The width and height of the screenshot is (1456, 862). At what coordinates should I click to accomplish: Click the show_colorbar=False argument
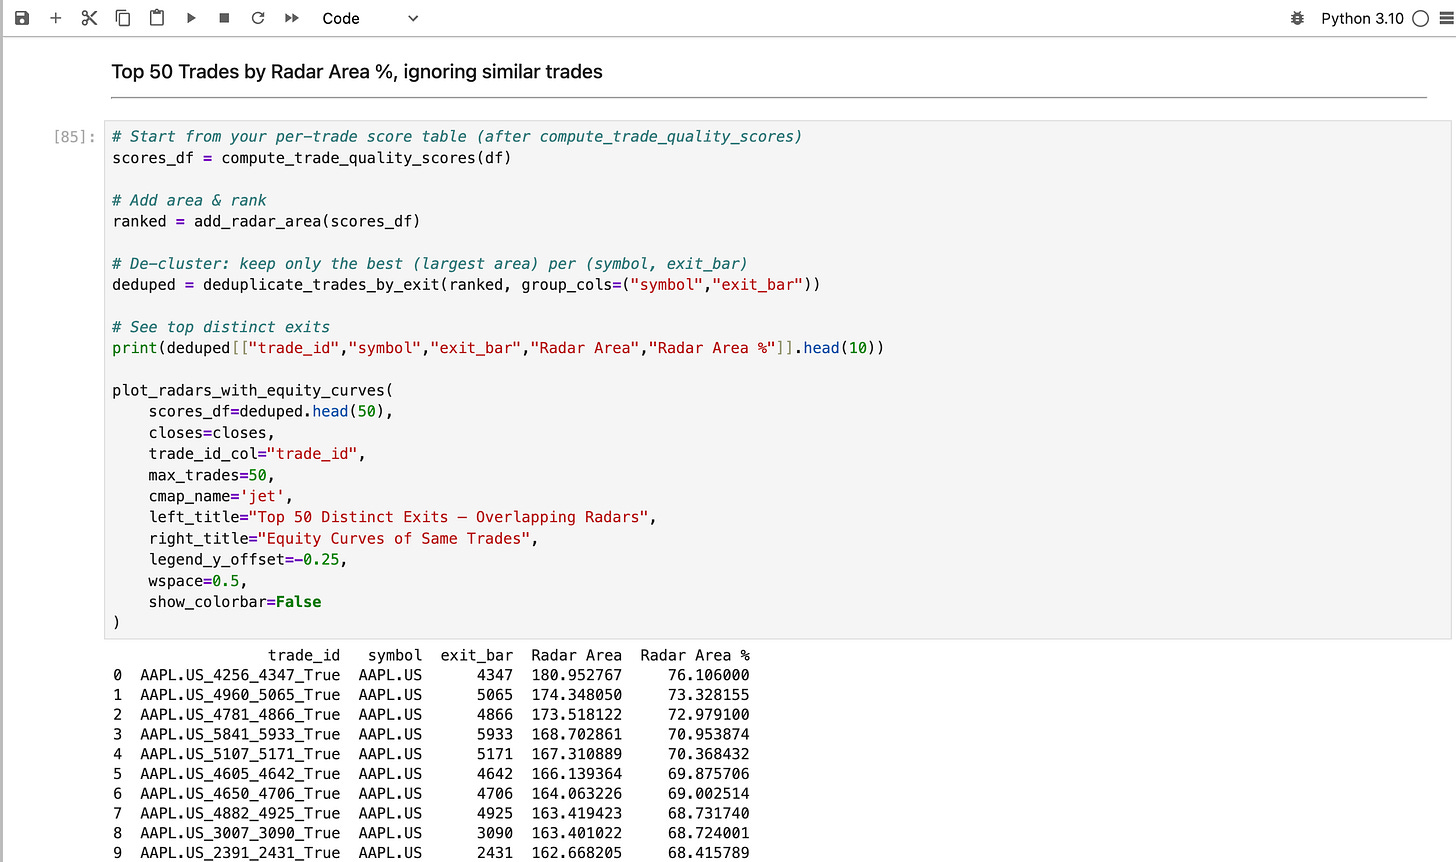235,602
